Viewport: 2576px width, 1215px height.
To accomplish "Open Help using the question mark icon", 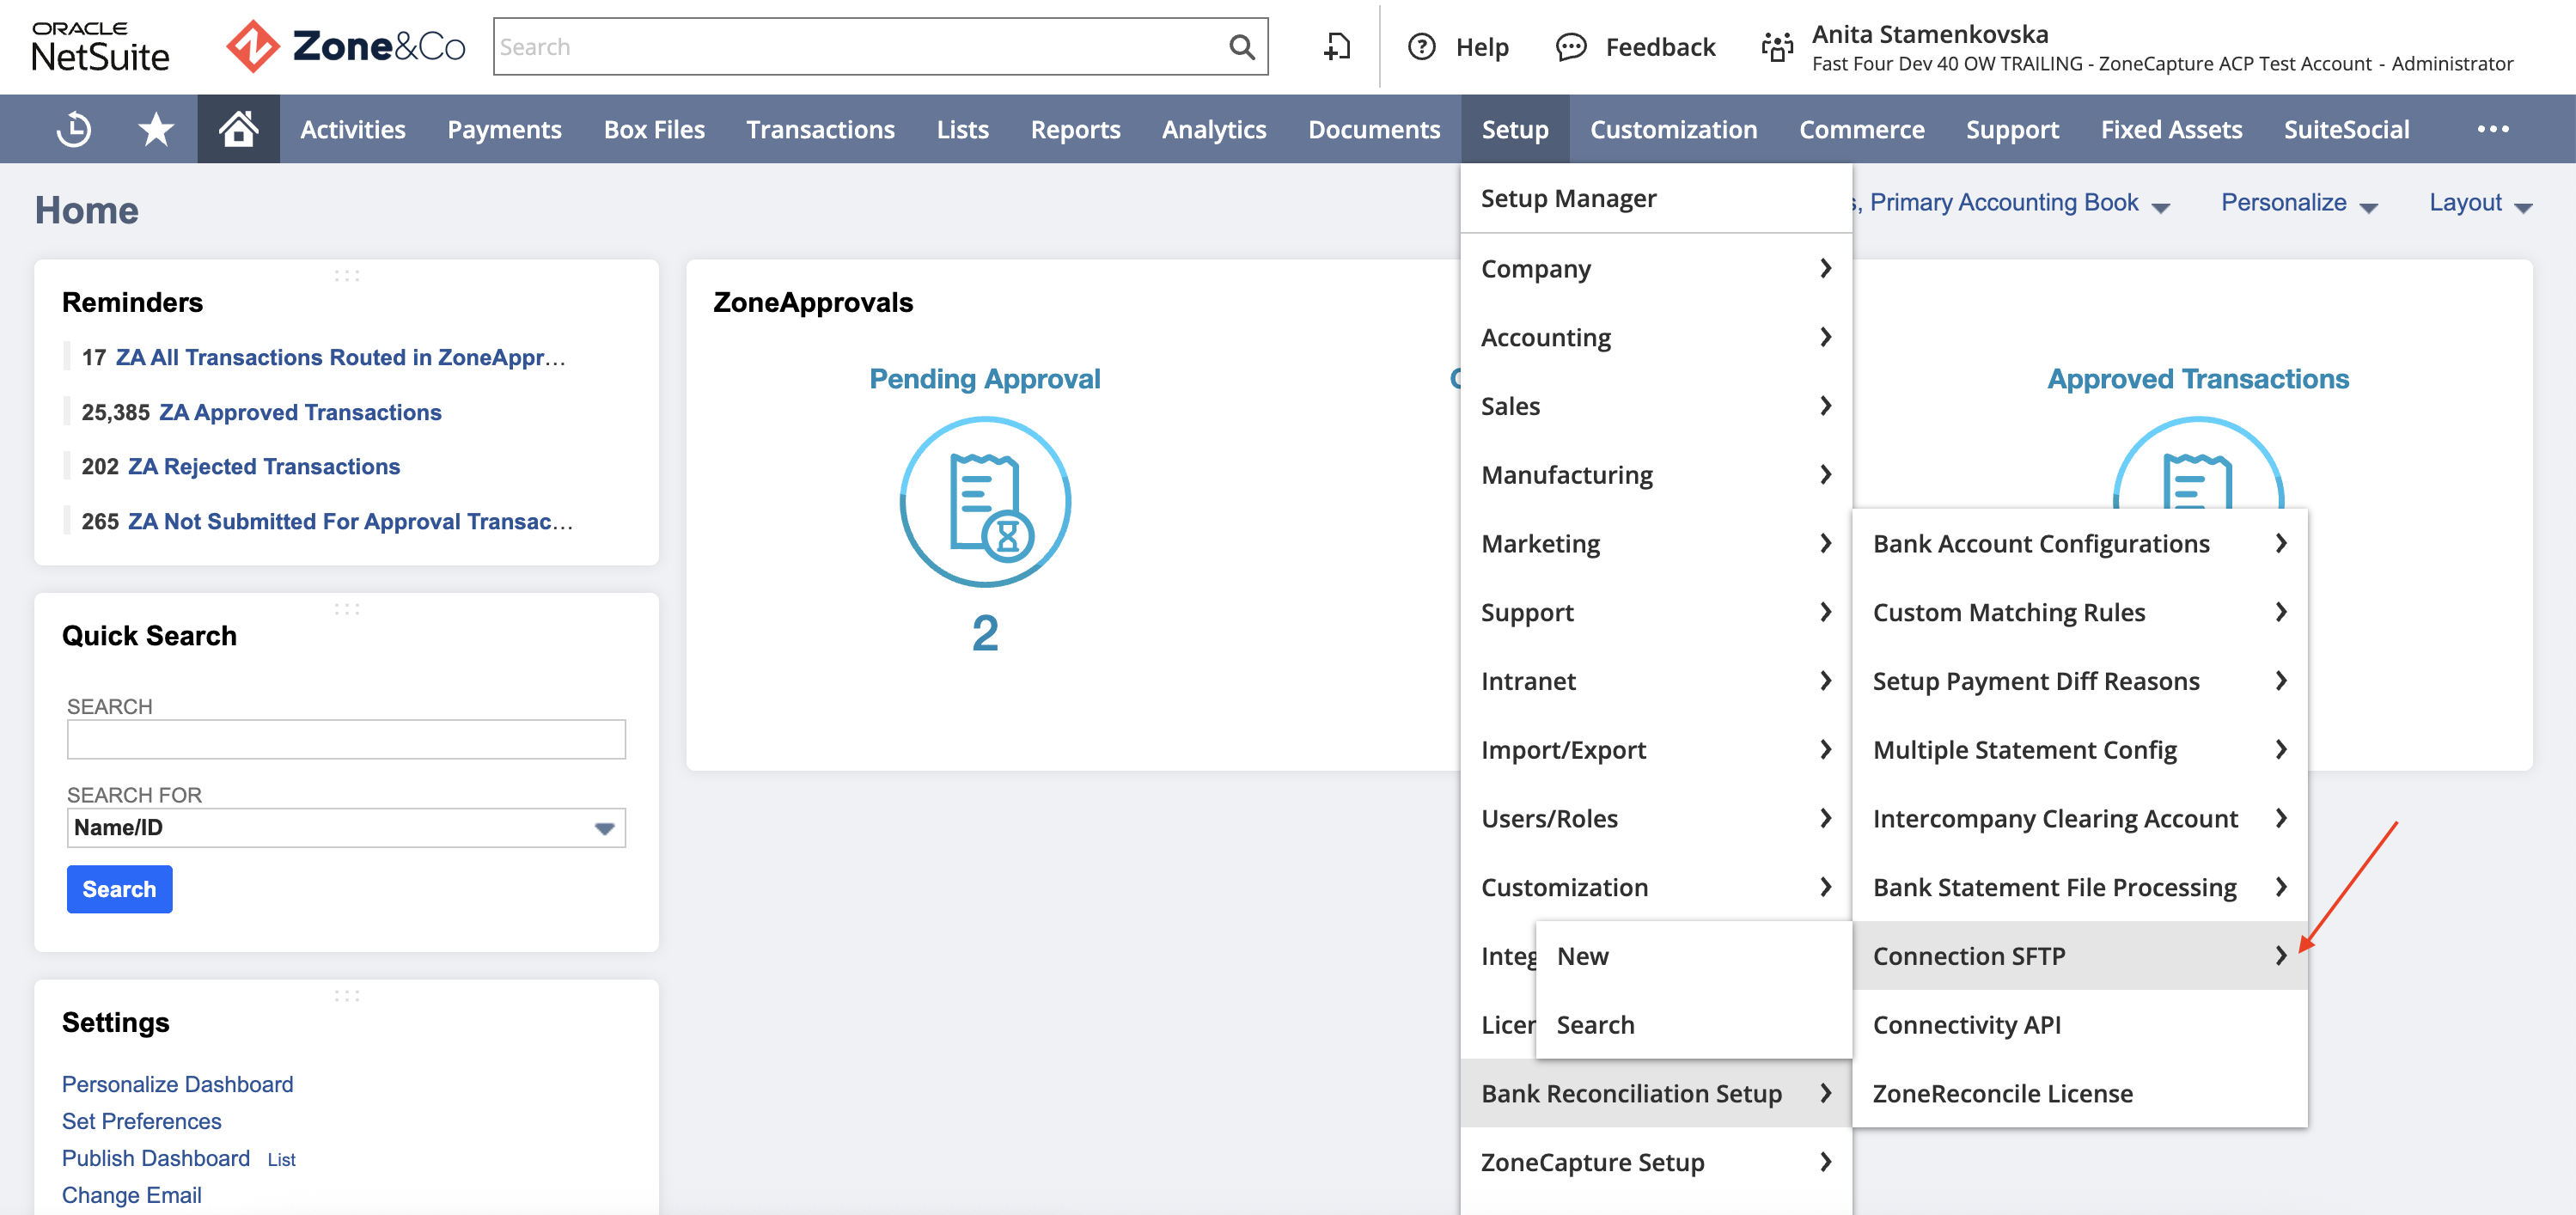I will (1422, 46).
